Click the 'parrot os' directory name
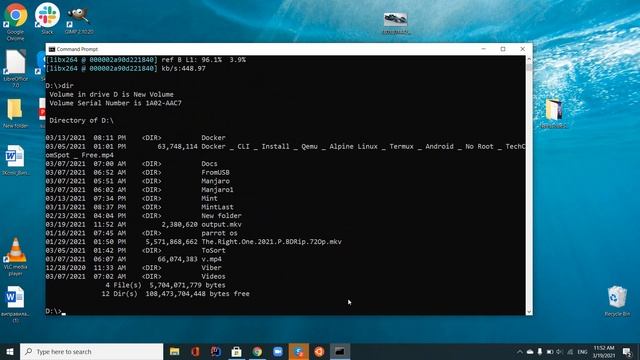Viewport: 640px width, 360px height. click(219, 233)
